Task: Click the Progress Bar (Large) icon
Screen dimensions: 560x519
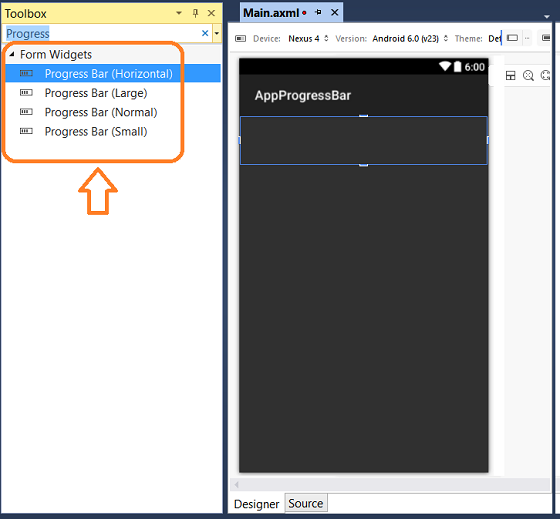Action: (26, 93)
